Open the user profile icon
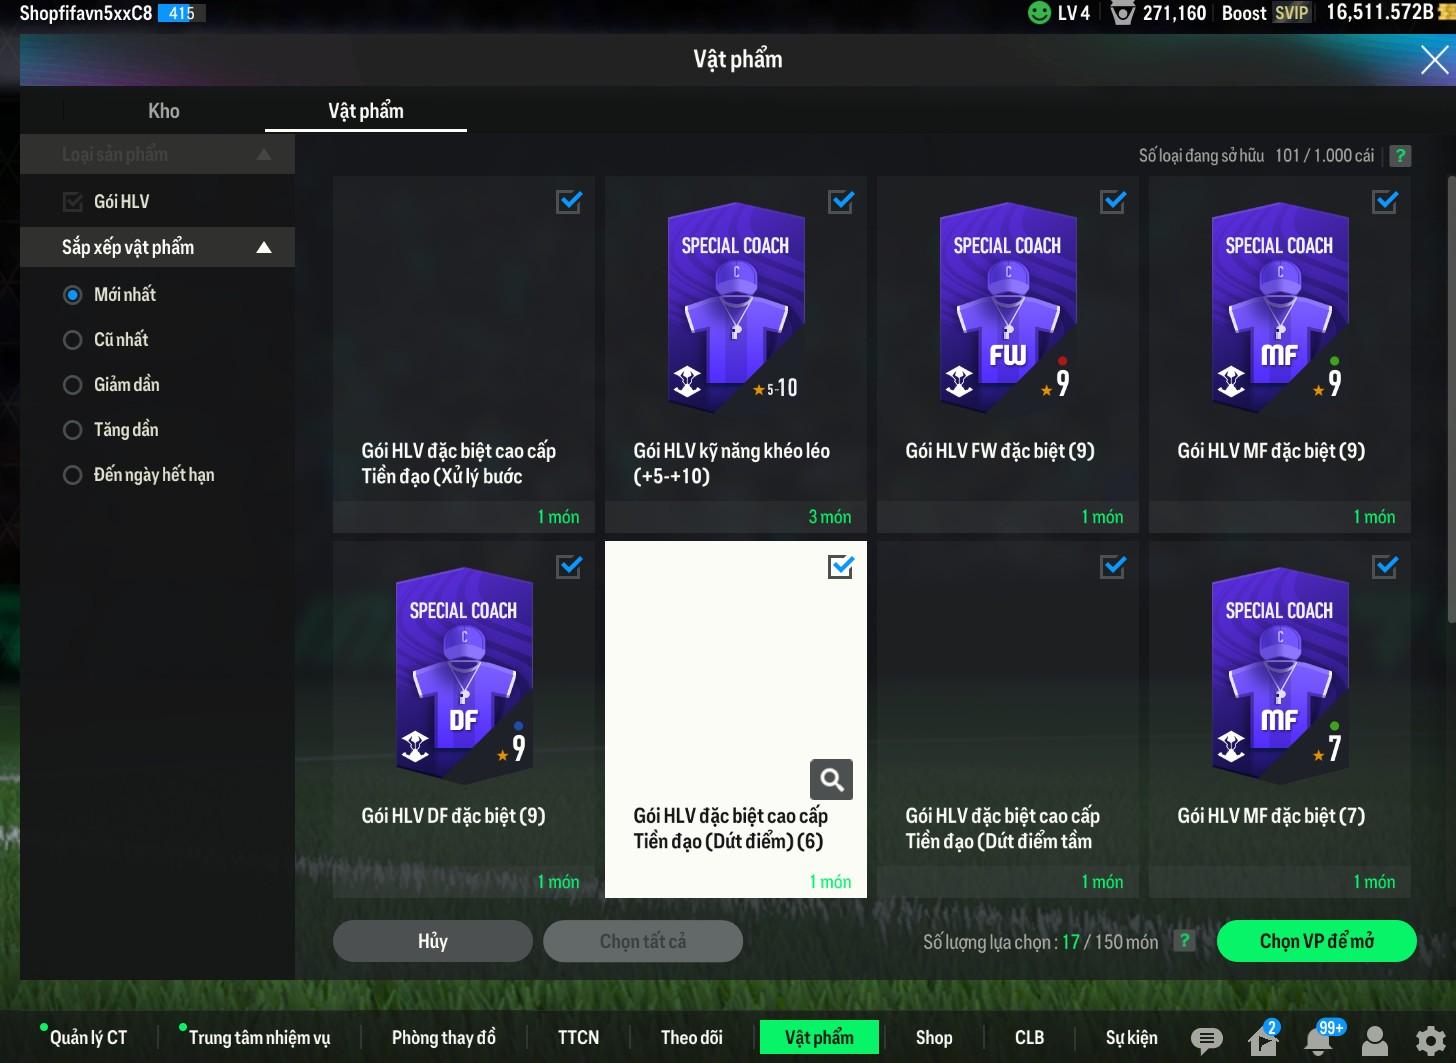The width and height of the screenshot is (1456, 1063). pyautogui.click(x=1375, y=1040)
